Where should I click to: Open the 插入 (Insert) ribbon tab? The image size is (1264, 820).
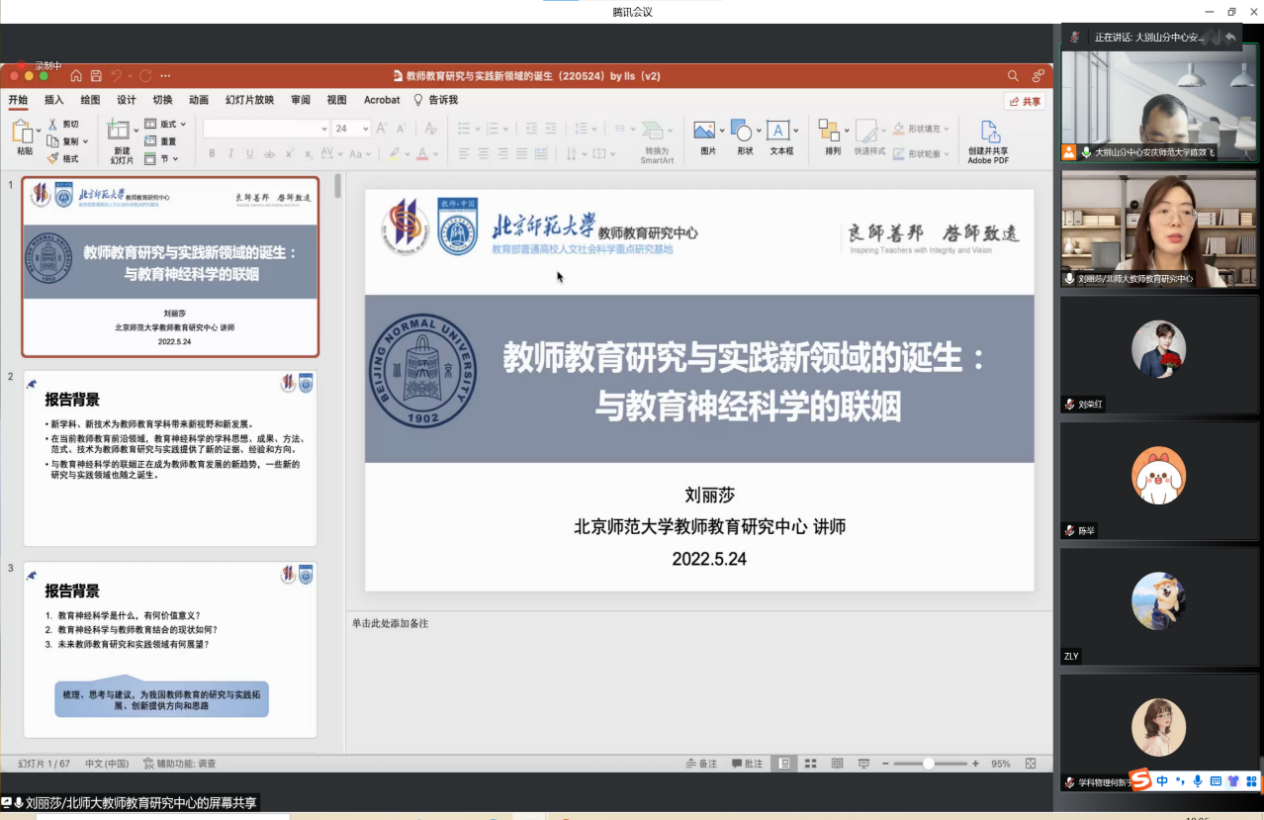coord(54,100)
